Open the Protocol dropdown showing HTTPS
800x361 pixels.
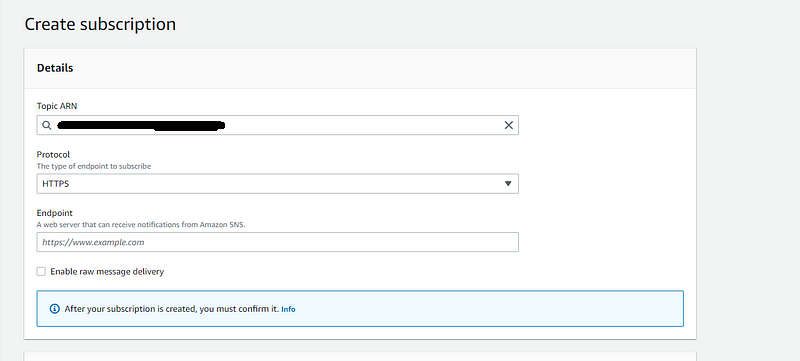point(278,184)
